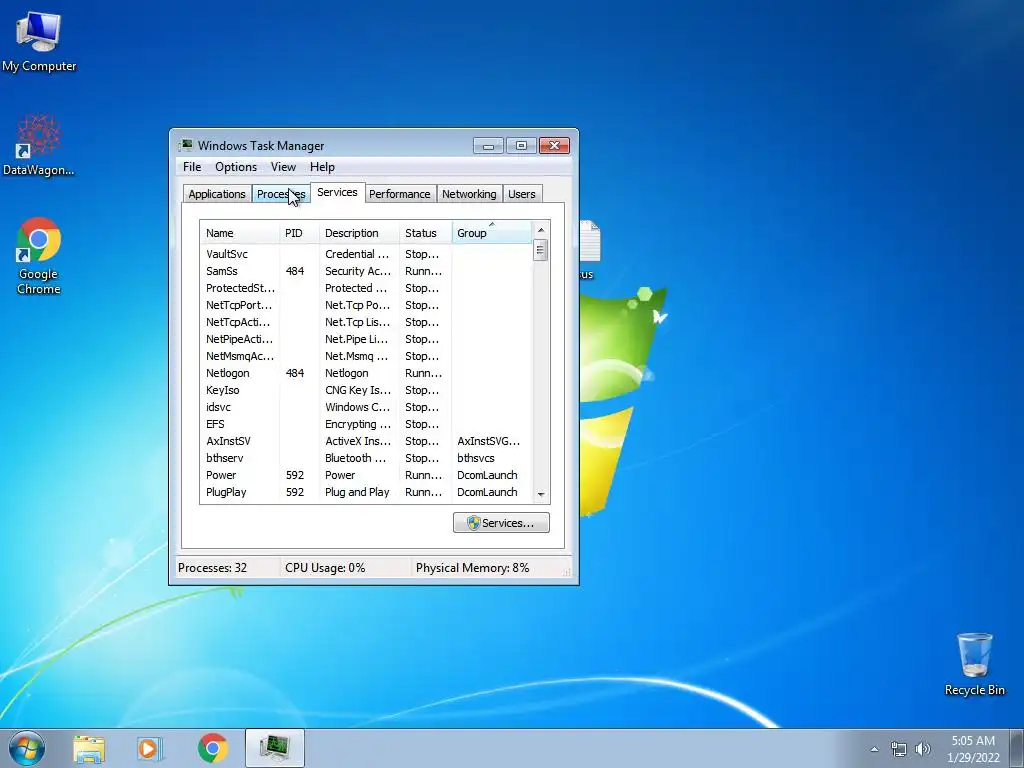
Task: Open the Help menu
Action: click(322, 167)
